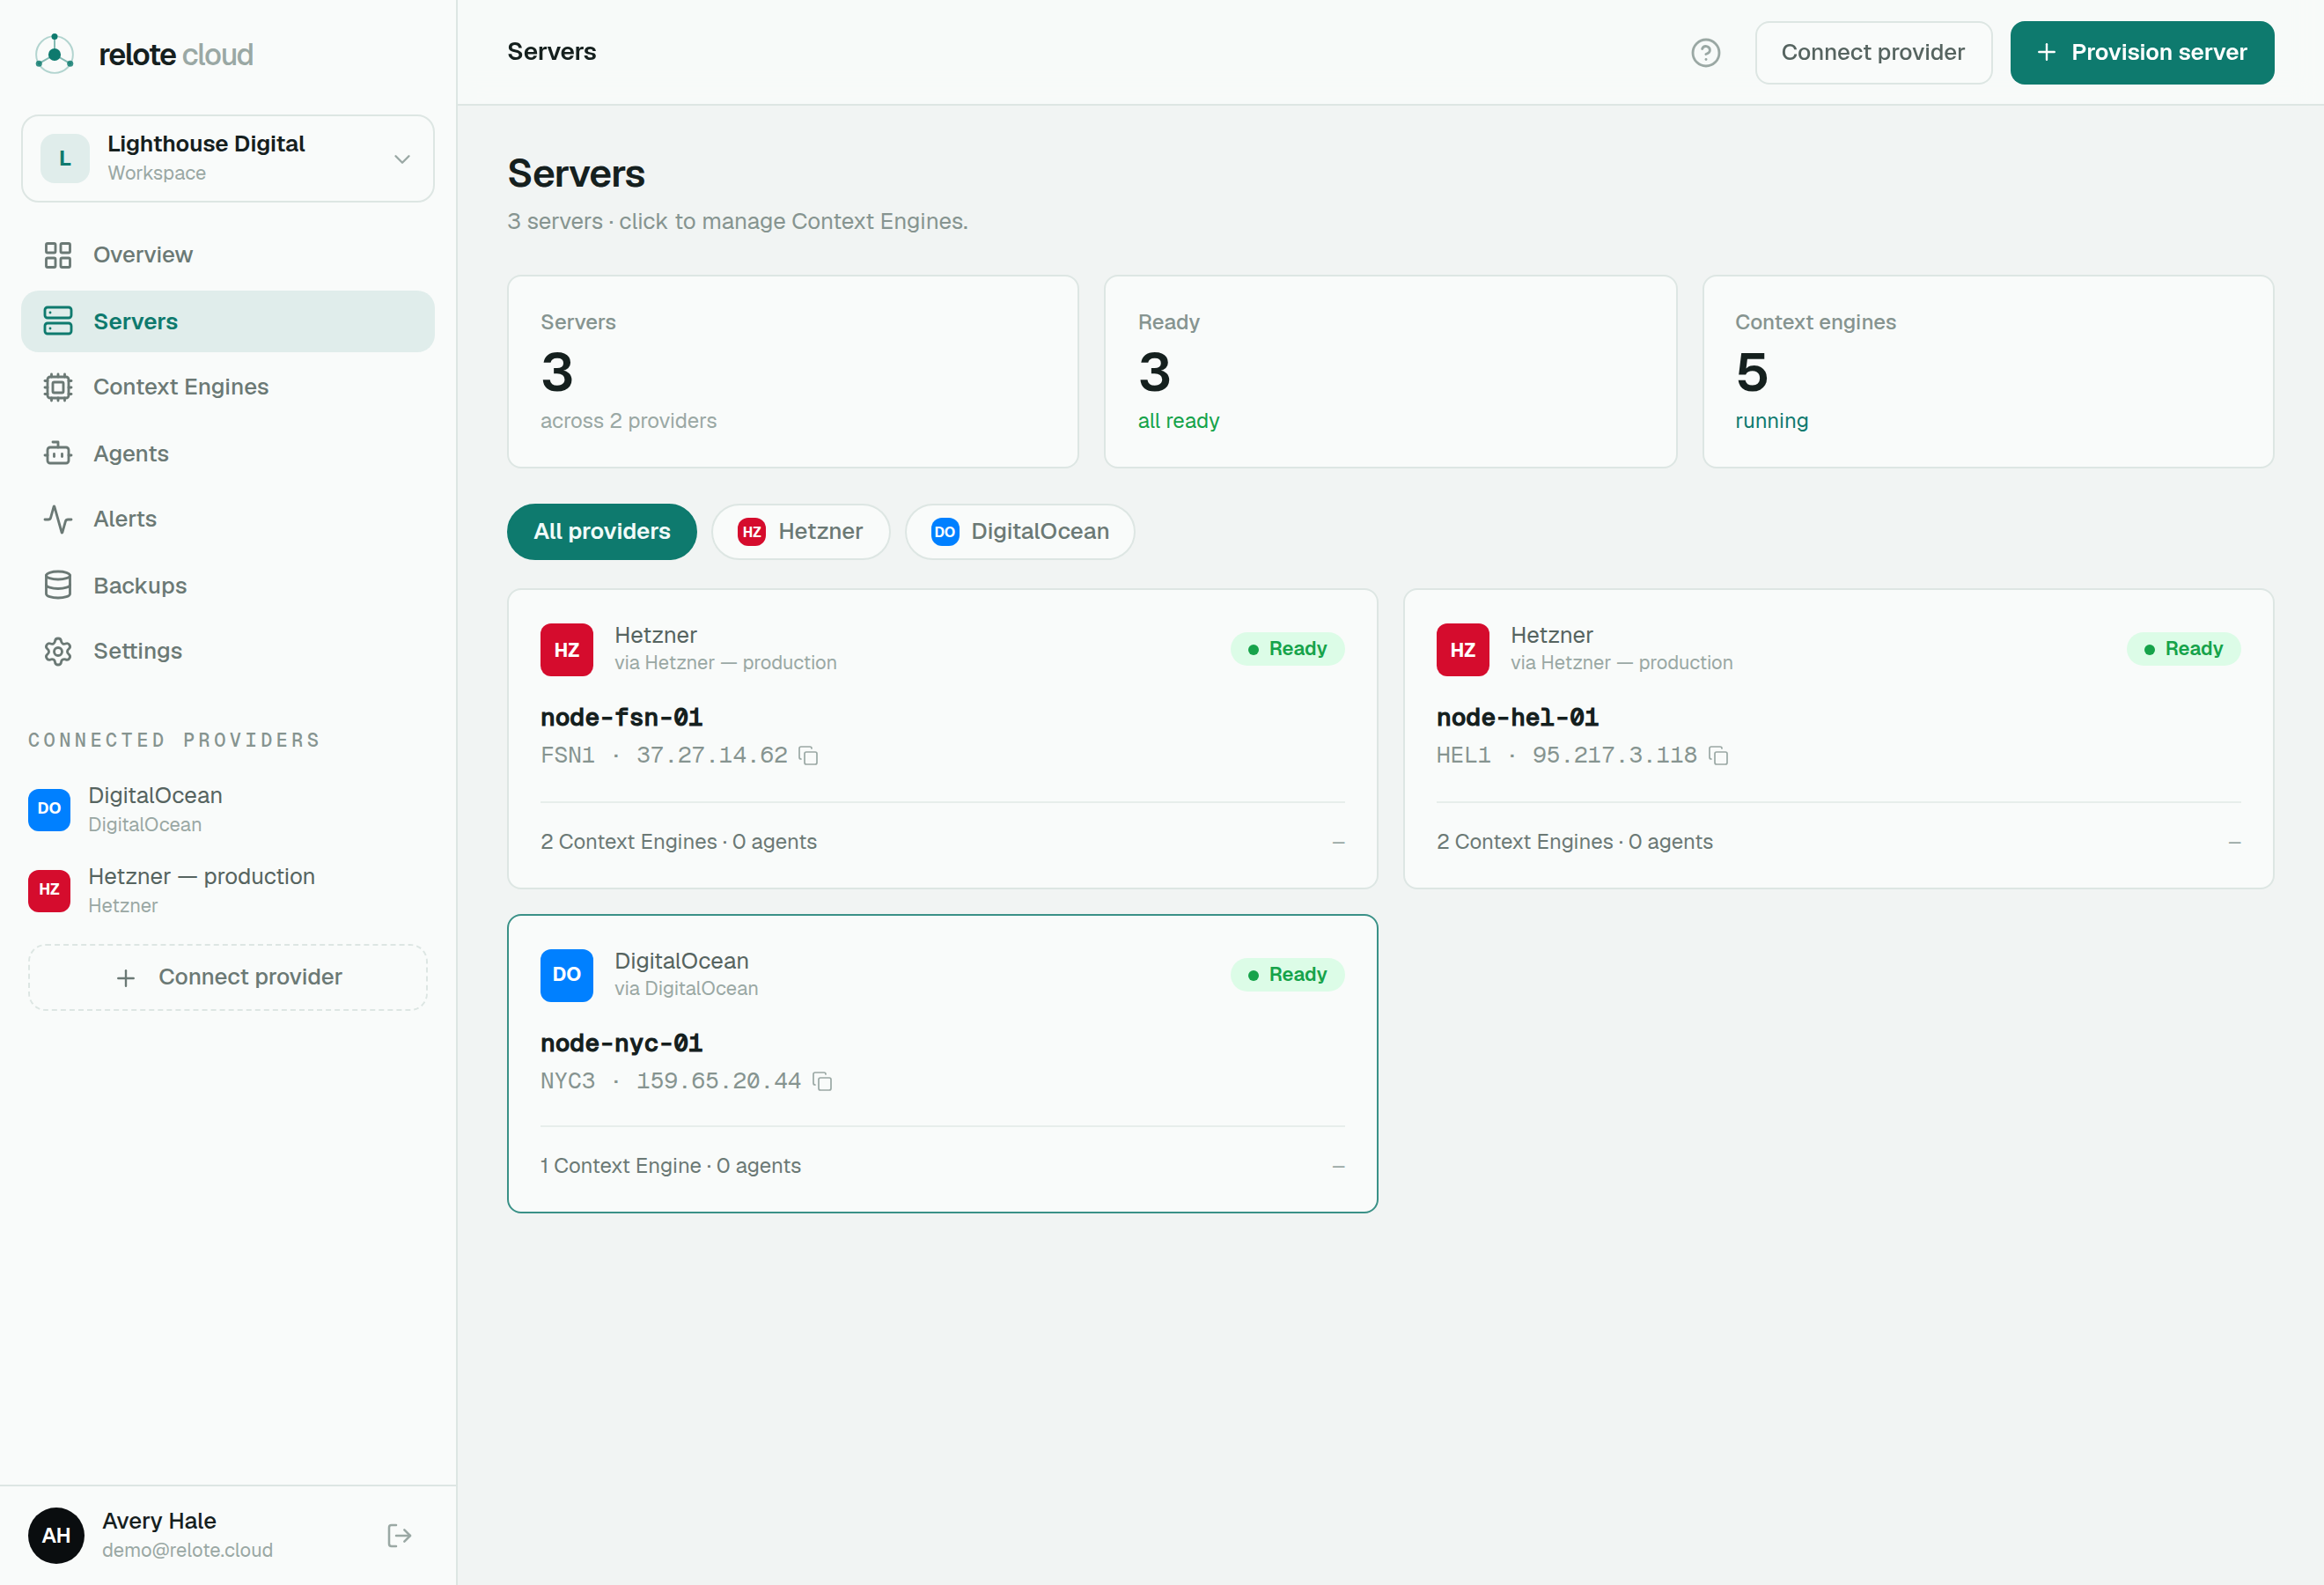Filter servers by DigitalOcean
2324x1585 pixels.
(x=1020, y=532)
